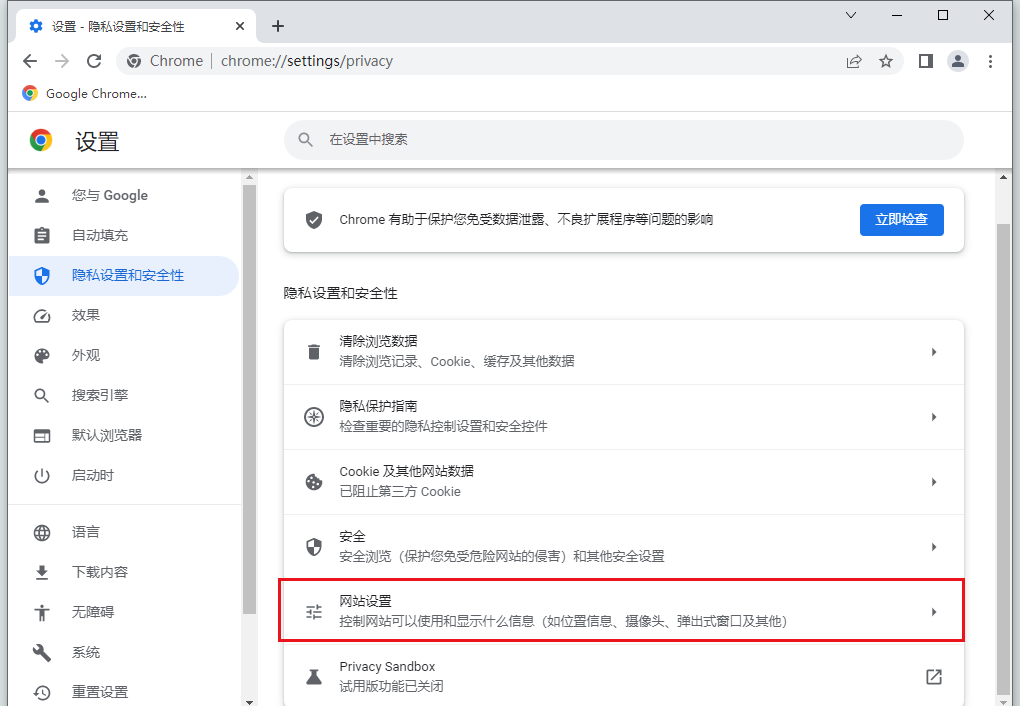Open 外观 settings section
1020x706 pixels.
[x=86, y=356]
